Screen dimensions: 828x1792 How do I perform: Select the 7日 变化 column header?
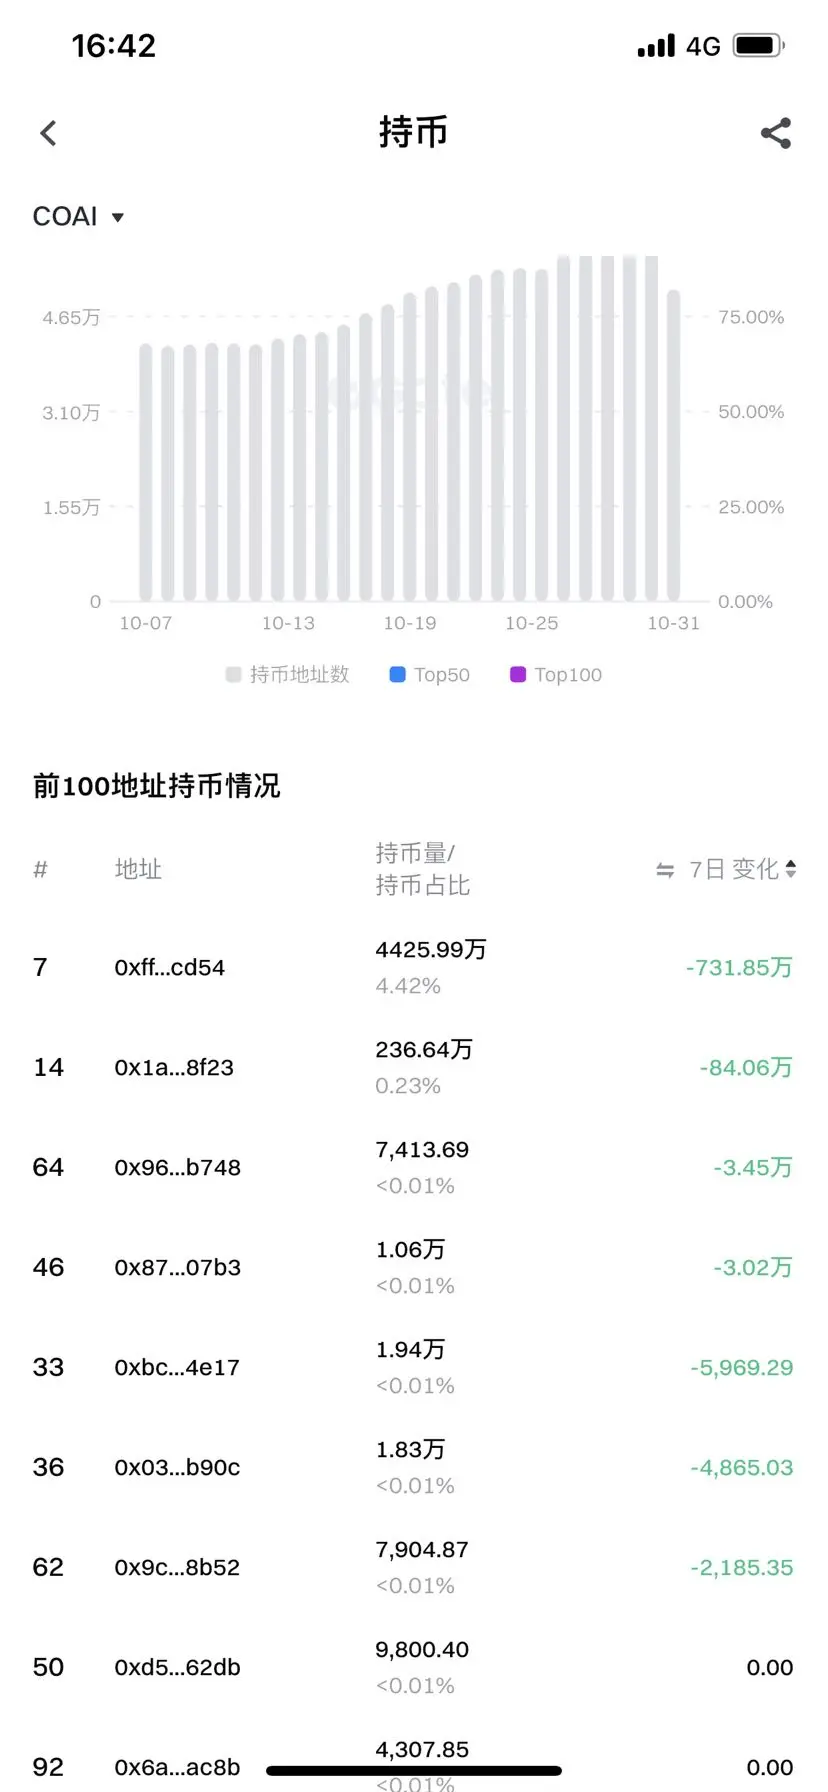(734, 869)
